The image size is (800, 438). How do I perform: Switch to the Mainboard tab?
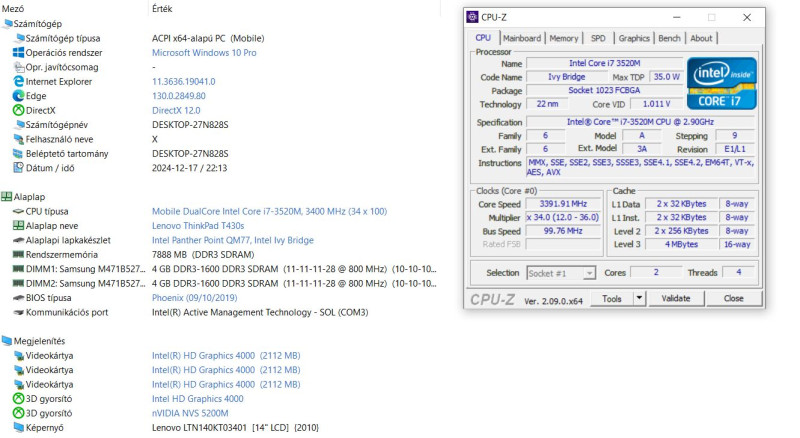pyautogui.click(x=521, y=38)
